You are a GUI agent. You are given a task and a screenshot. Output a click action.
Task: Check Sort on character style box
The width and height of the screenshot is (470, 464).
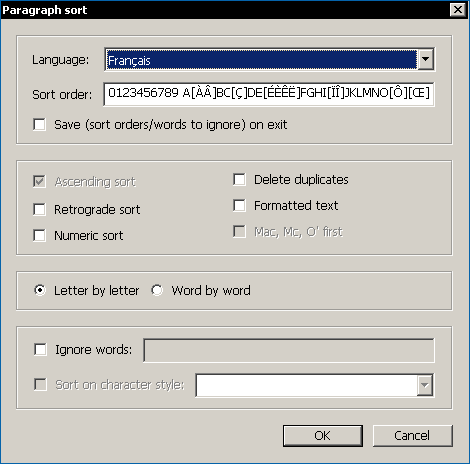[x=40, y=384]
